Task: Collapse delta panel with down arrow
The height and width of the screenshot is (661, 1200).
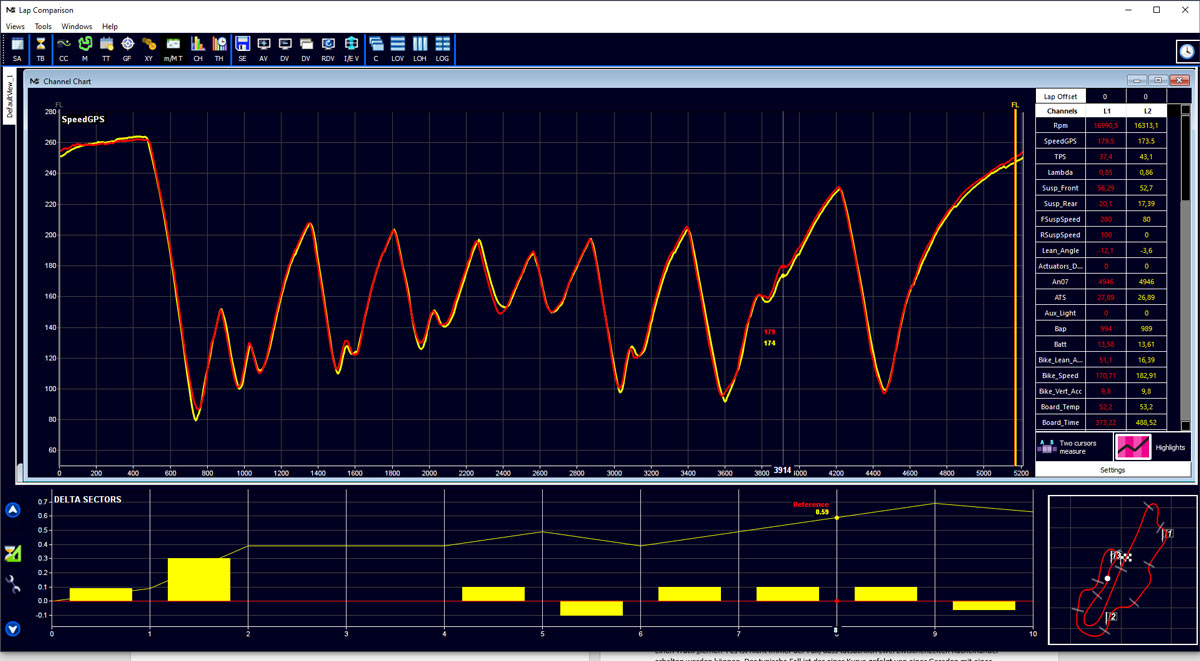Action: click(x=13, y=629)
